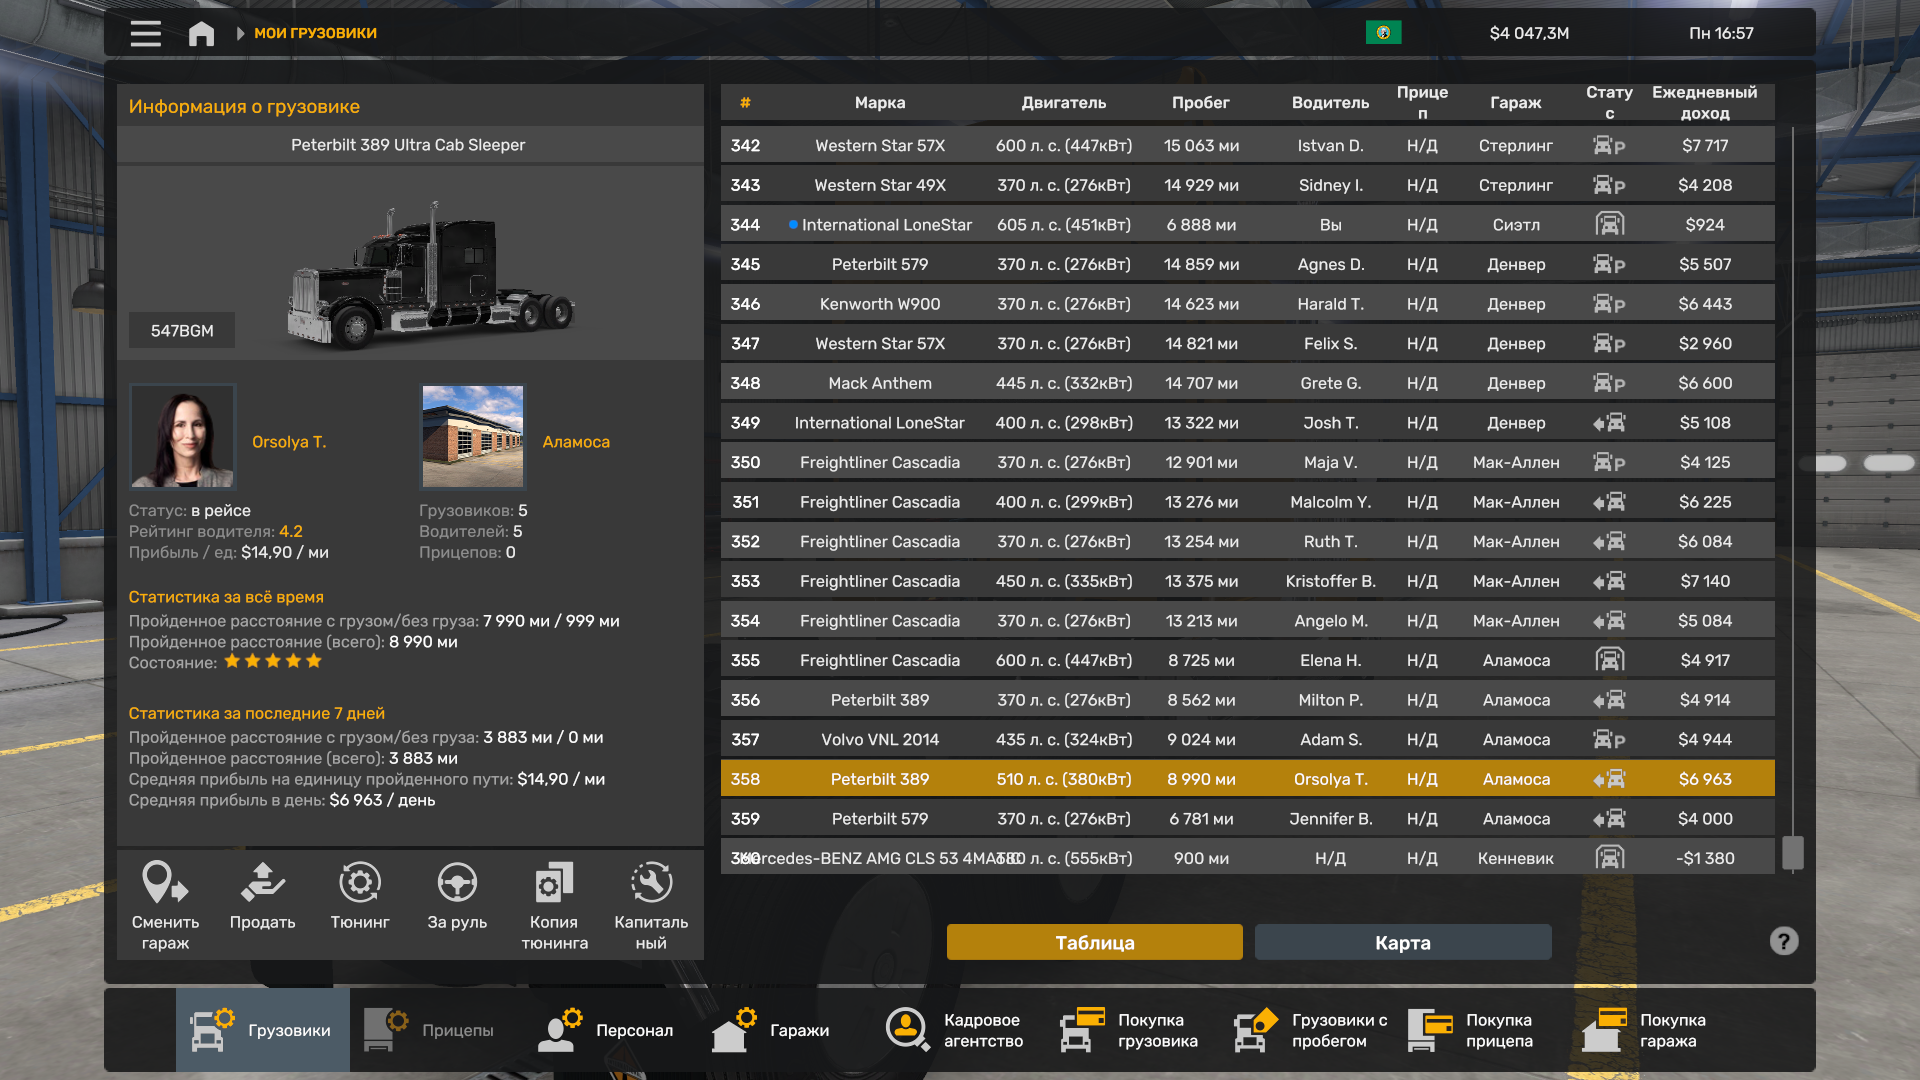Viewport: 1920px width, 1080px height.
Task: Open the Гаражи tab
Action: click(x=772, y=1030)
